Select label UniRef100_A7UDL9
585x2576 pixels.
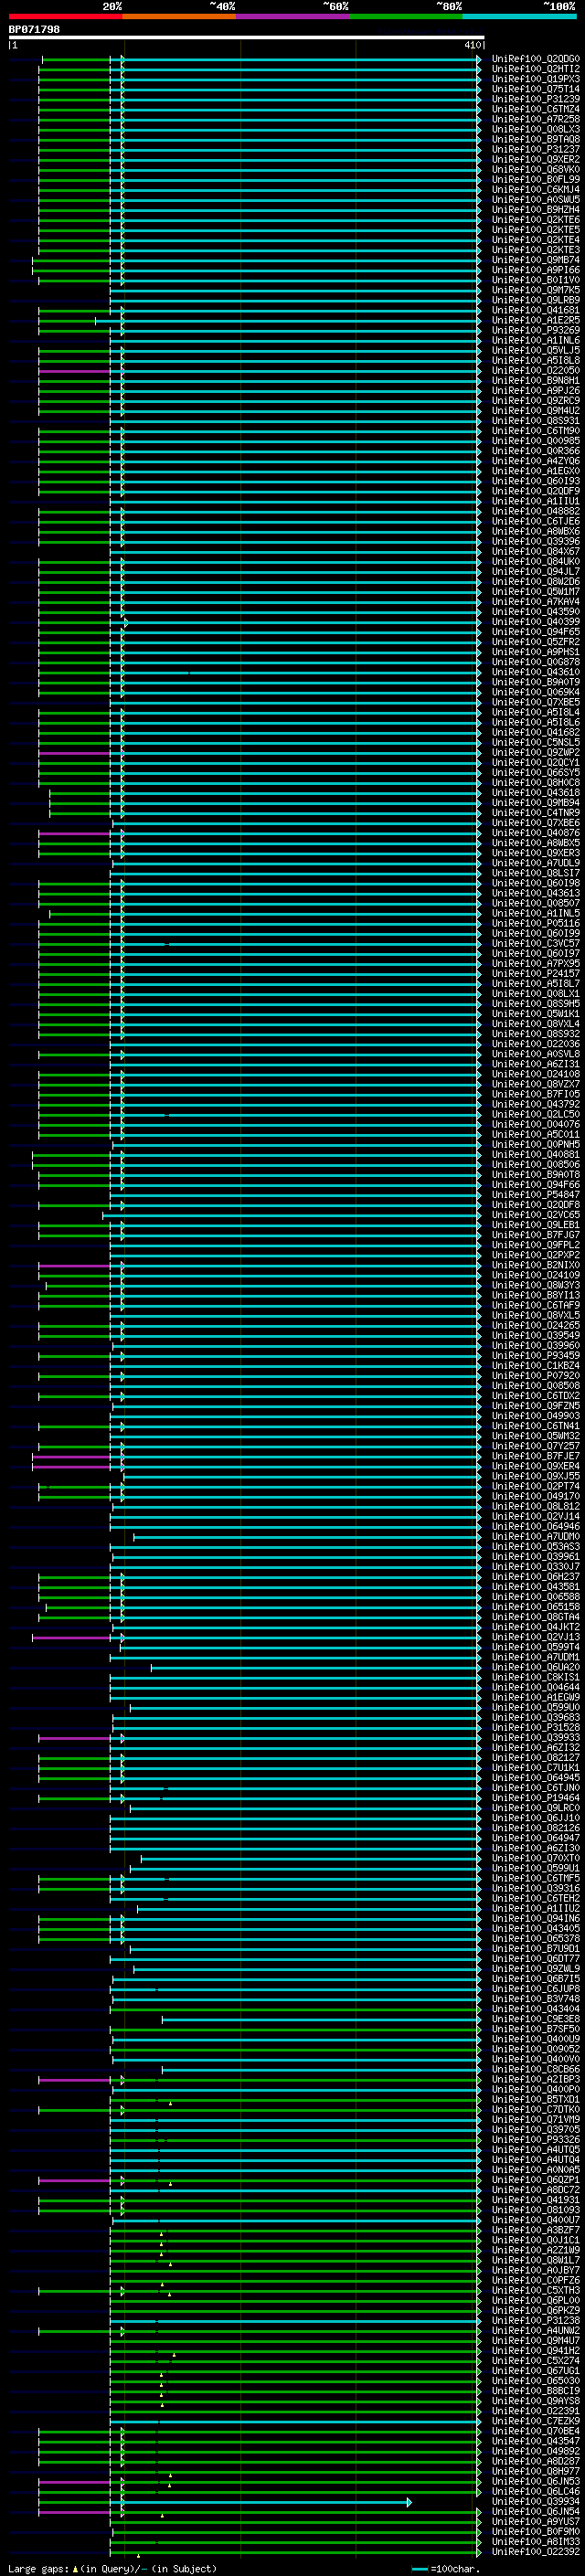tap(536, 863)
